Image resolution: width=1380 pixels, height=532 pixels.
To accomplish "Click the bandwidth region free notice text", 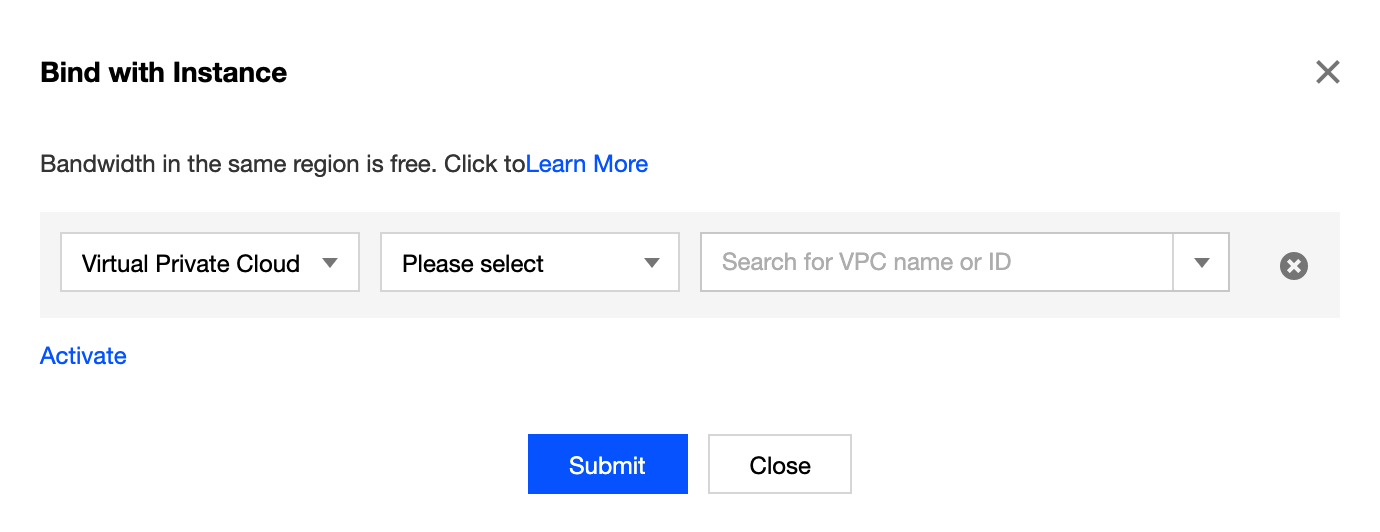I will (x=282, y=164).
